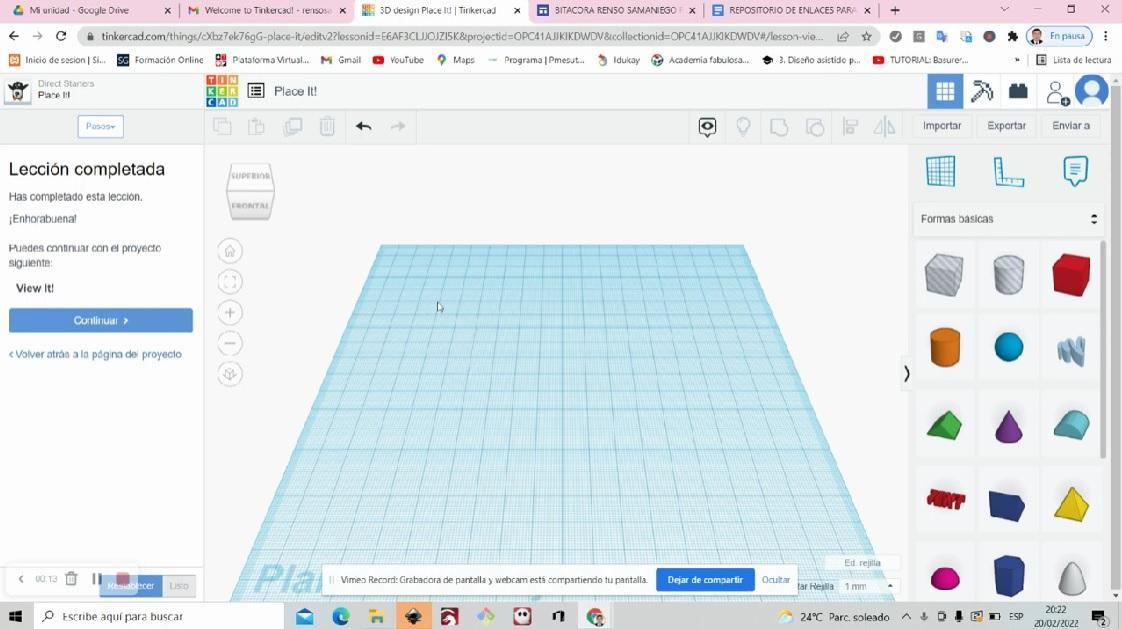Viewport: 1122px width, 629px height.
Task: Switch to 3D design grid view icon
Action: [945, 92]
